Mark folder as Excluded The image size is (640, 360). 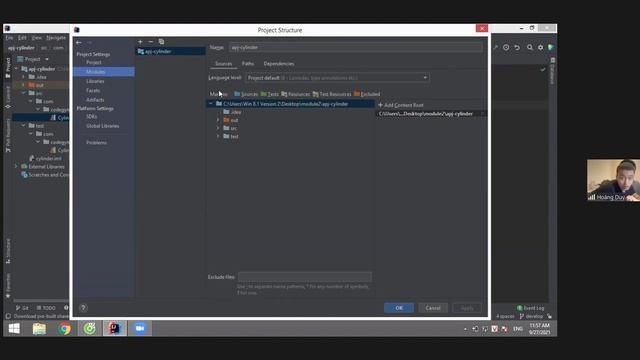click(x=367, y=94)
